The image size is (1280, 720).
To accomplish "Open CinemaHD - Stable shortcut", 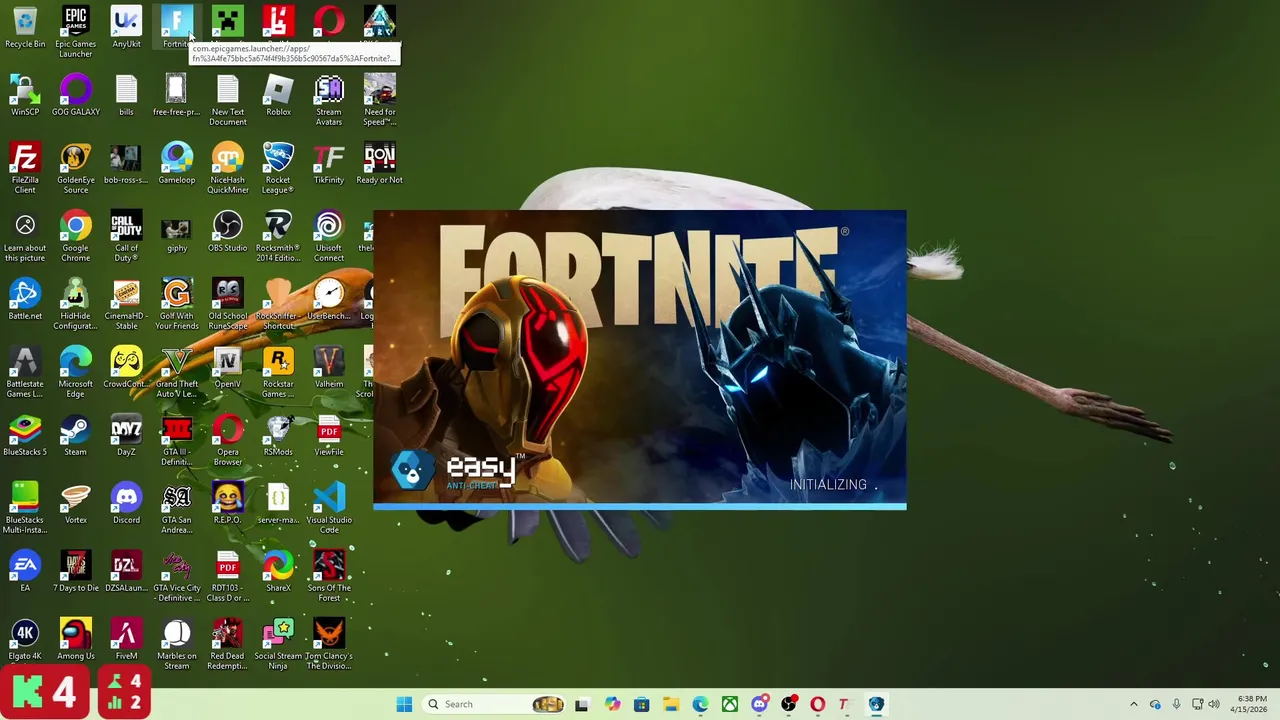I will (x=126, y=304).
